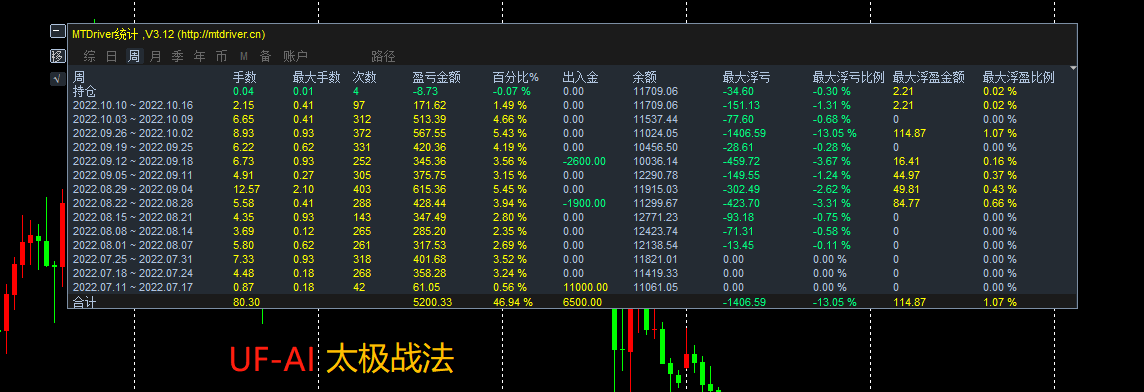Switch to the 账户 account tab

click(295, 56)
